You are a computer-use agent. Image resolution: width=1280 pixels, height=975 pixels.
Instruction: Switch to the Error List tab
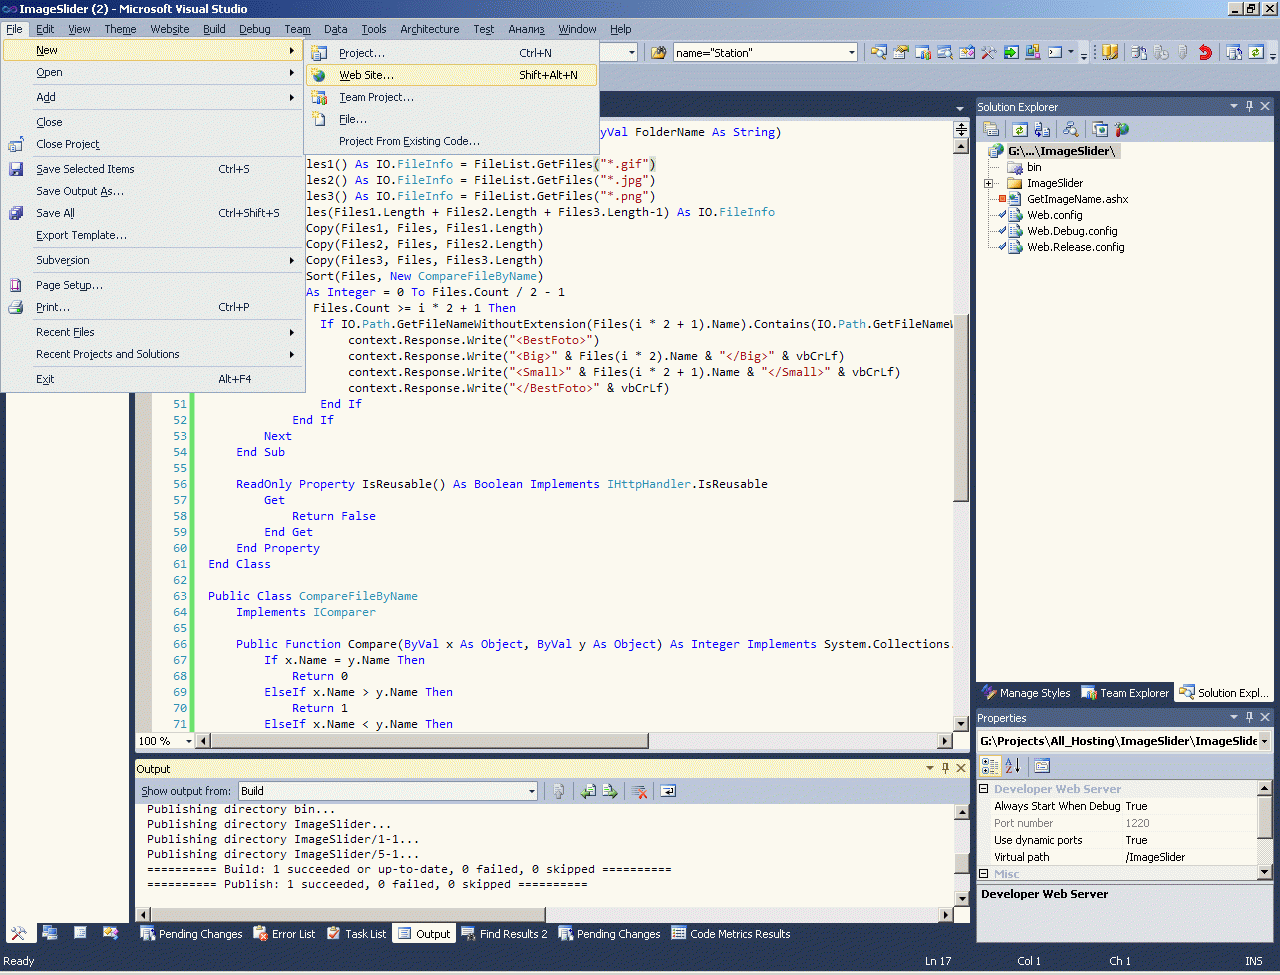click(284, 934)
